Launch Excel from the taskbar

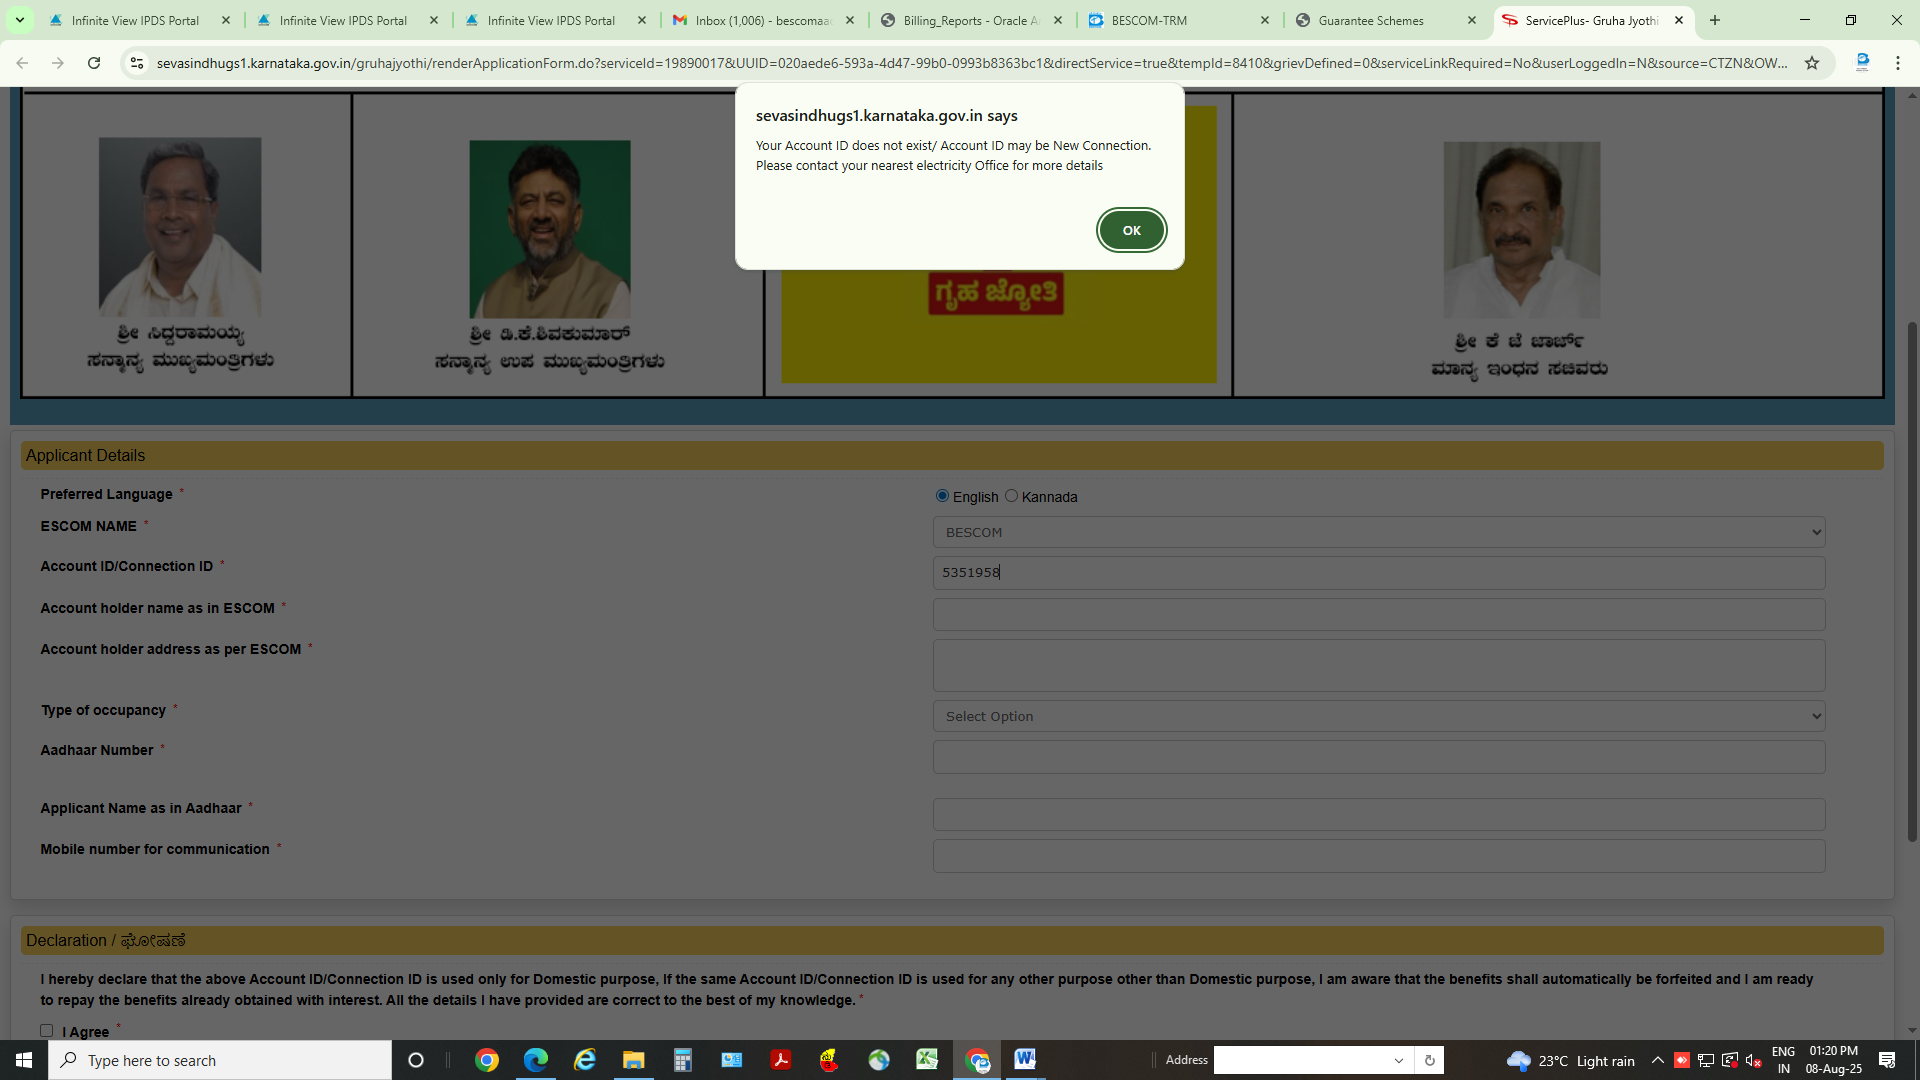(927, 1059)
